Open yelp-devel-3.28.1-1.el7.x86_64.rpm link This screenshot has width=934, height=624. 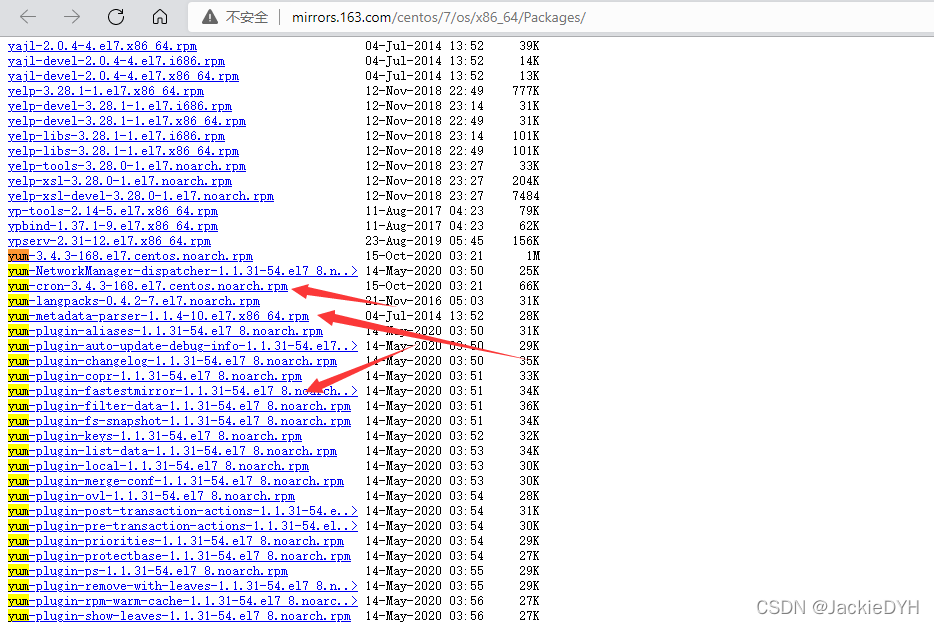coord(127,121)
